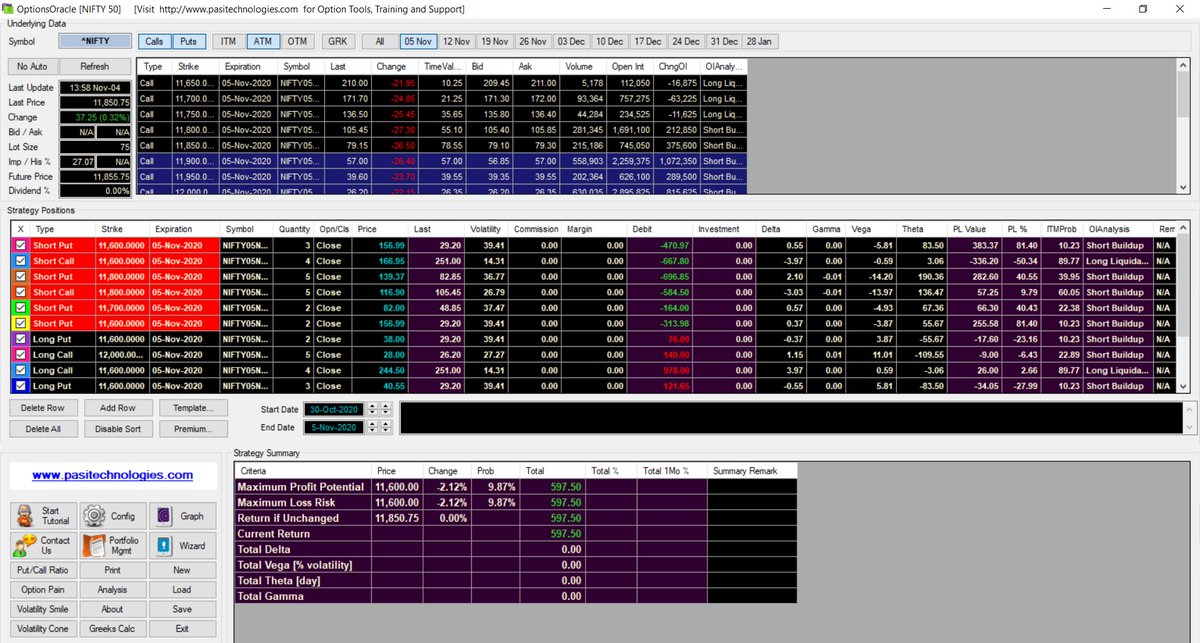Screen dimensions: 1200x643
Task: Click the Analysis button
Action: coord(112,590)
